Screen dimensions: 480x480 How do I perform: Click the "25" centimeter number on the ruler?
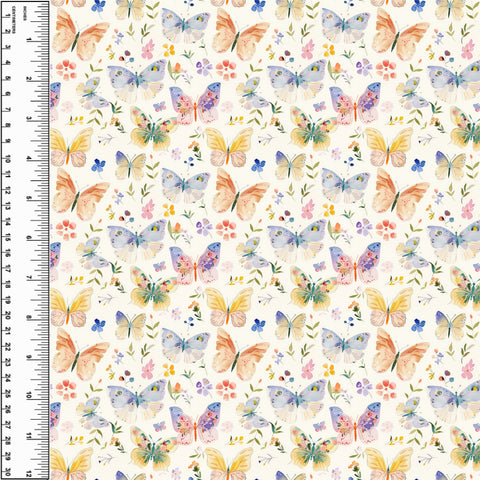(8, 394)
